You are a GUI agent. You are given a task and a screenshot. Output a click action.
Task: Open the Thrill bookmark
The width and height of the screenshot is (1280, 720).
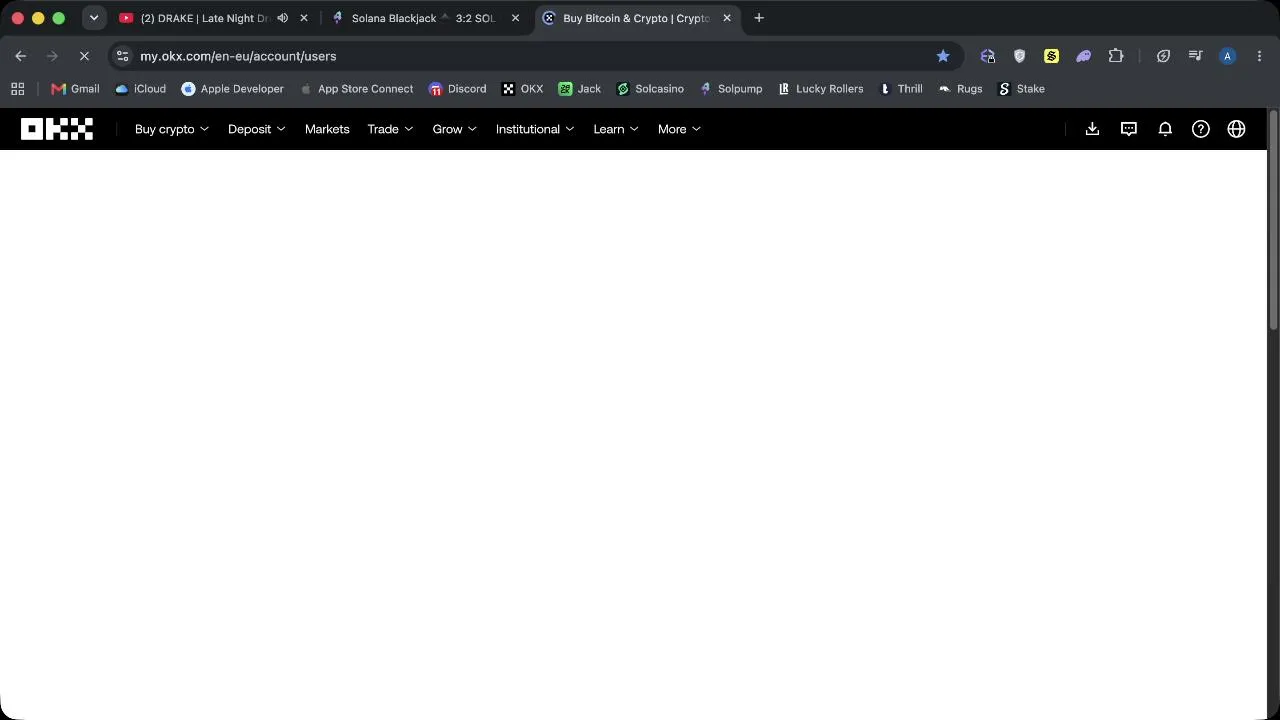pos(900,89)
